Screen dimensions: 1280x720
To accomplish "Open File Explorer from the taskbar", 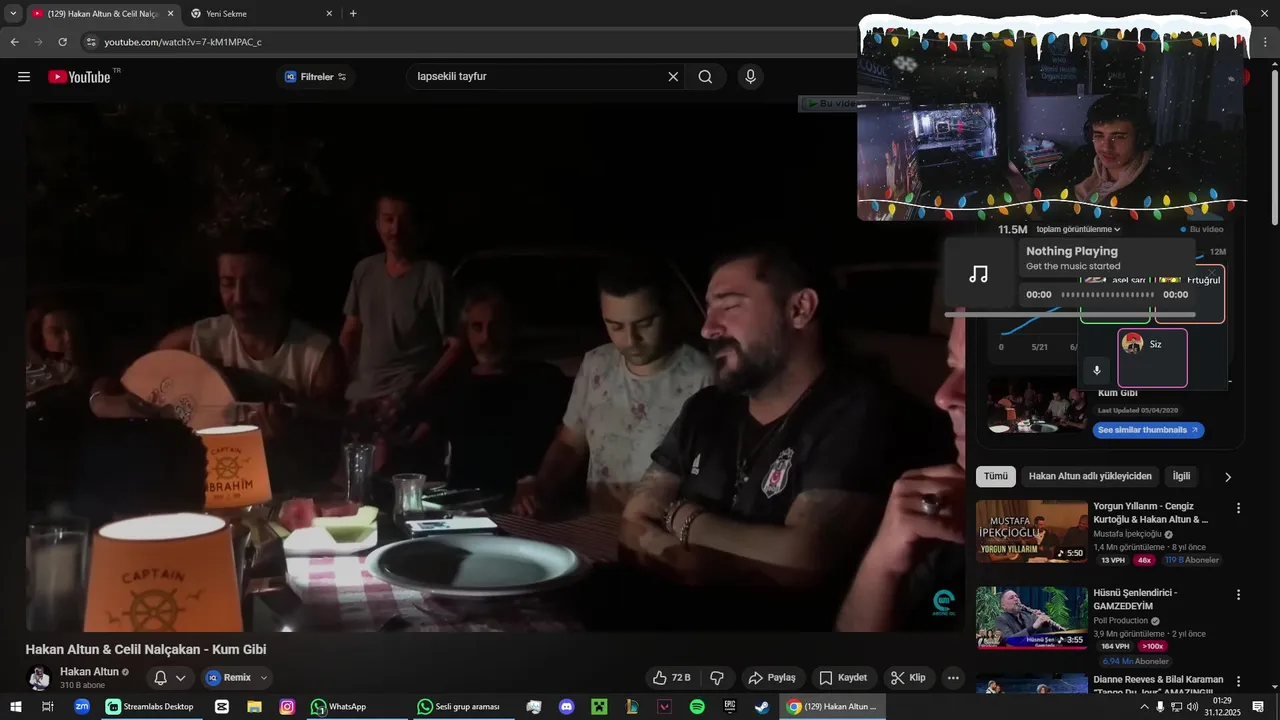I will tap(254, 707).
